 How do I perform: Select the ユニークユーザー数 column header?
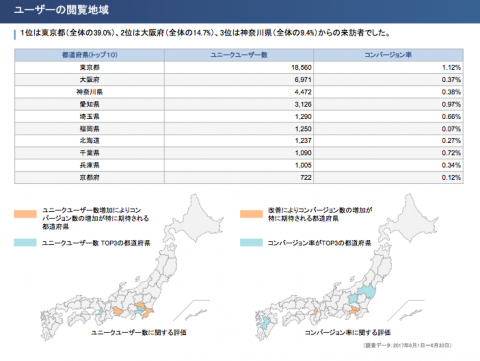pos(239,55)
